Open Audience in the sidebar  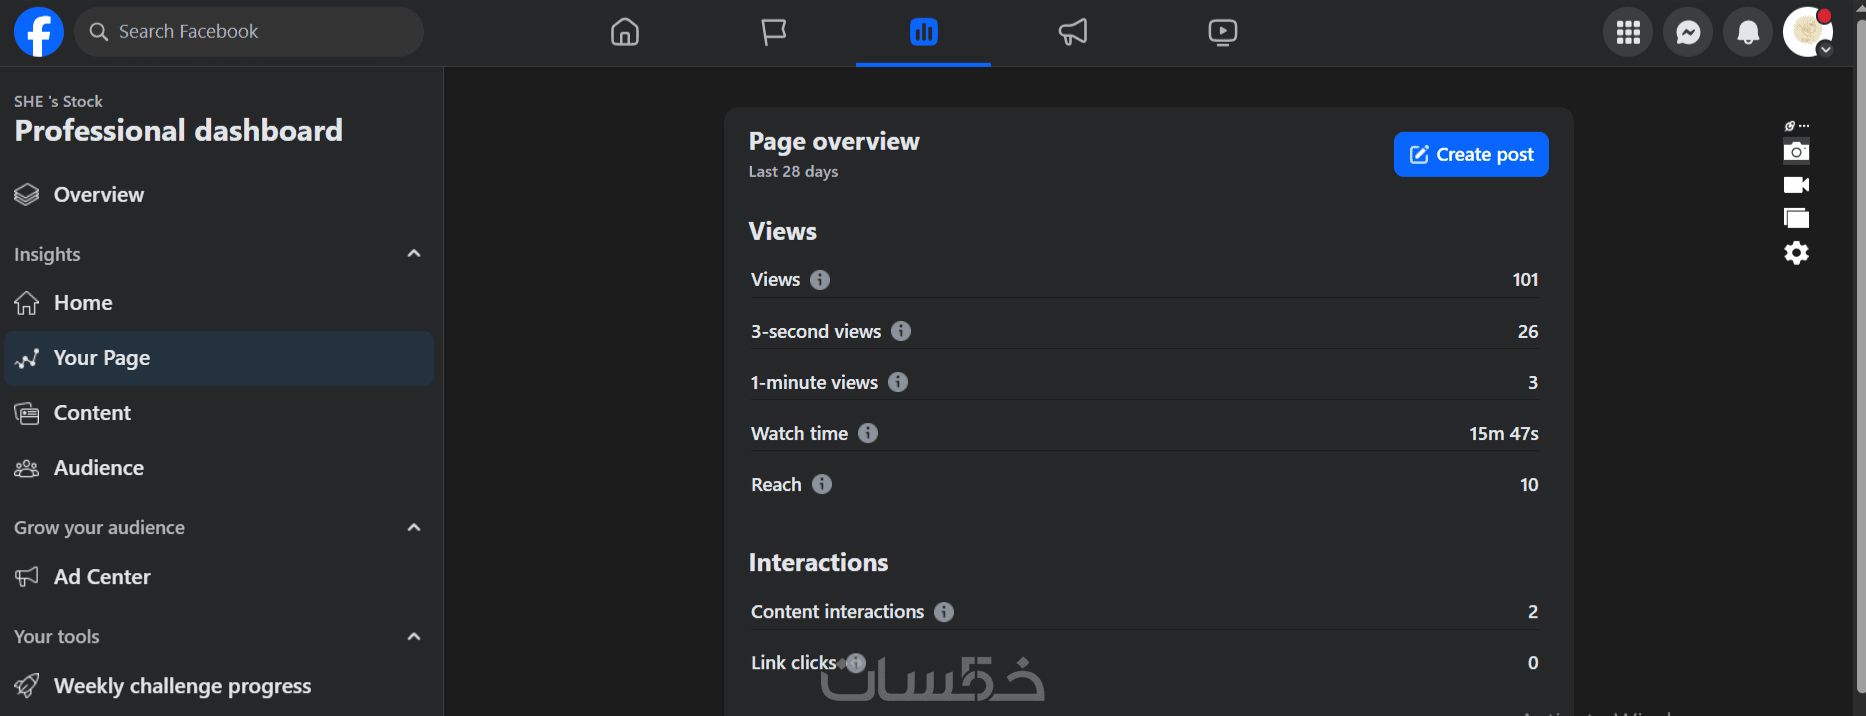[x=219, y=468]
